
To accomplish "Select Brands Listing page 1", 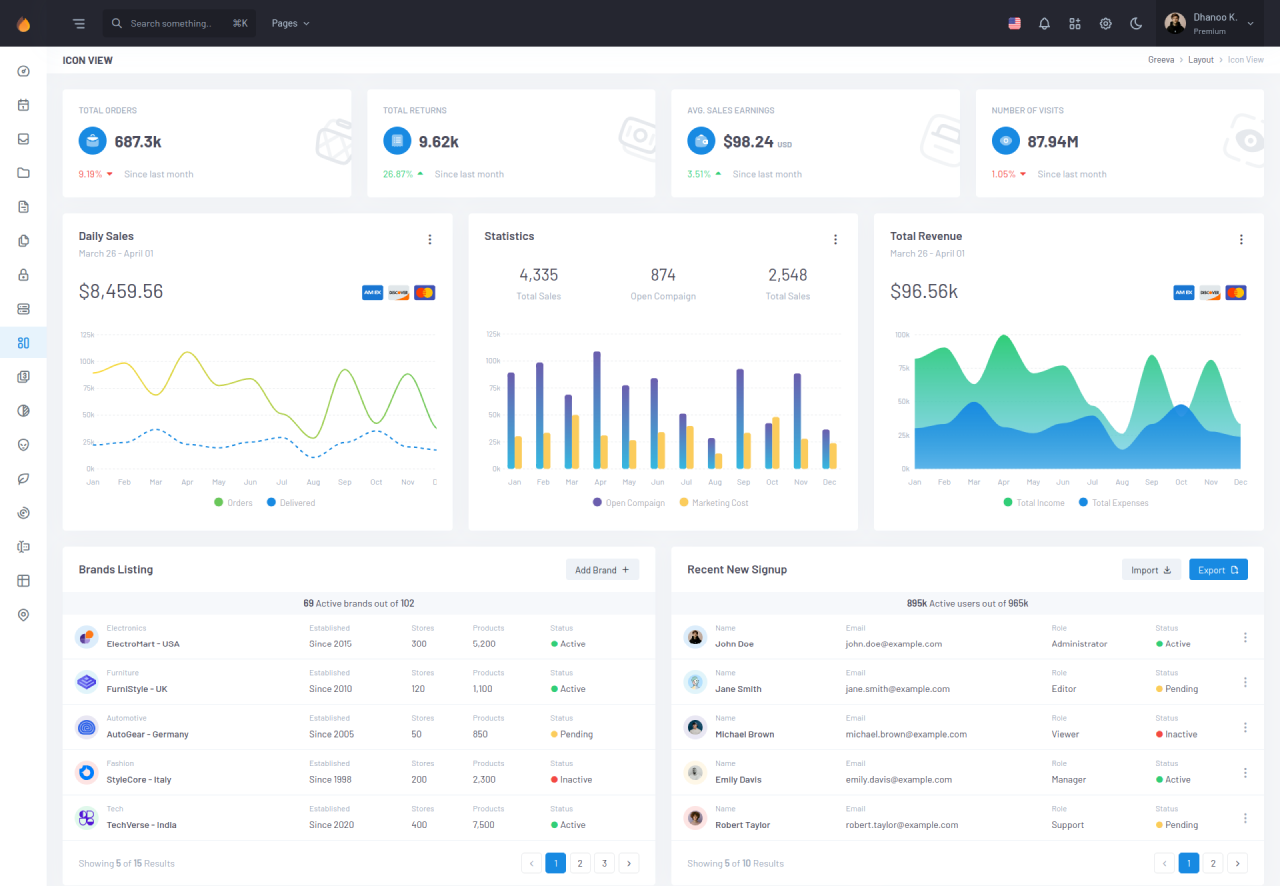I will tap(556, 863).
